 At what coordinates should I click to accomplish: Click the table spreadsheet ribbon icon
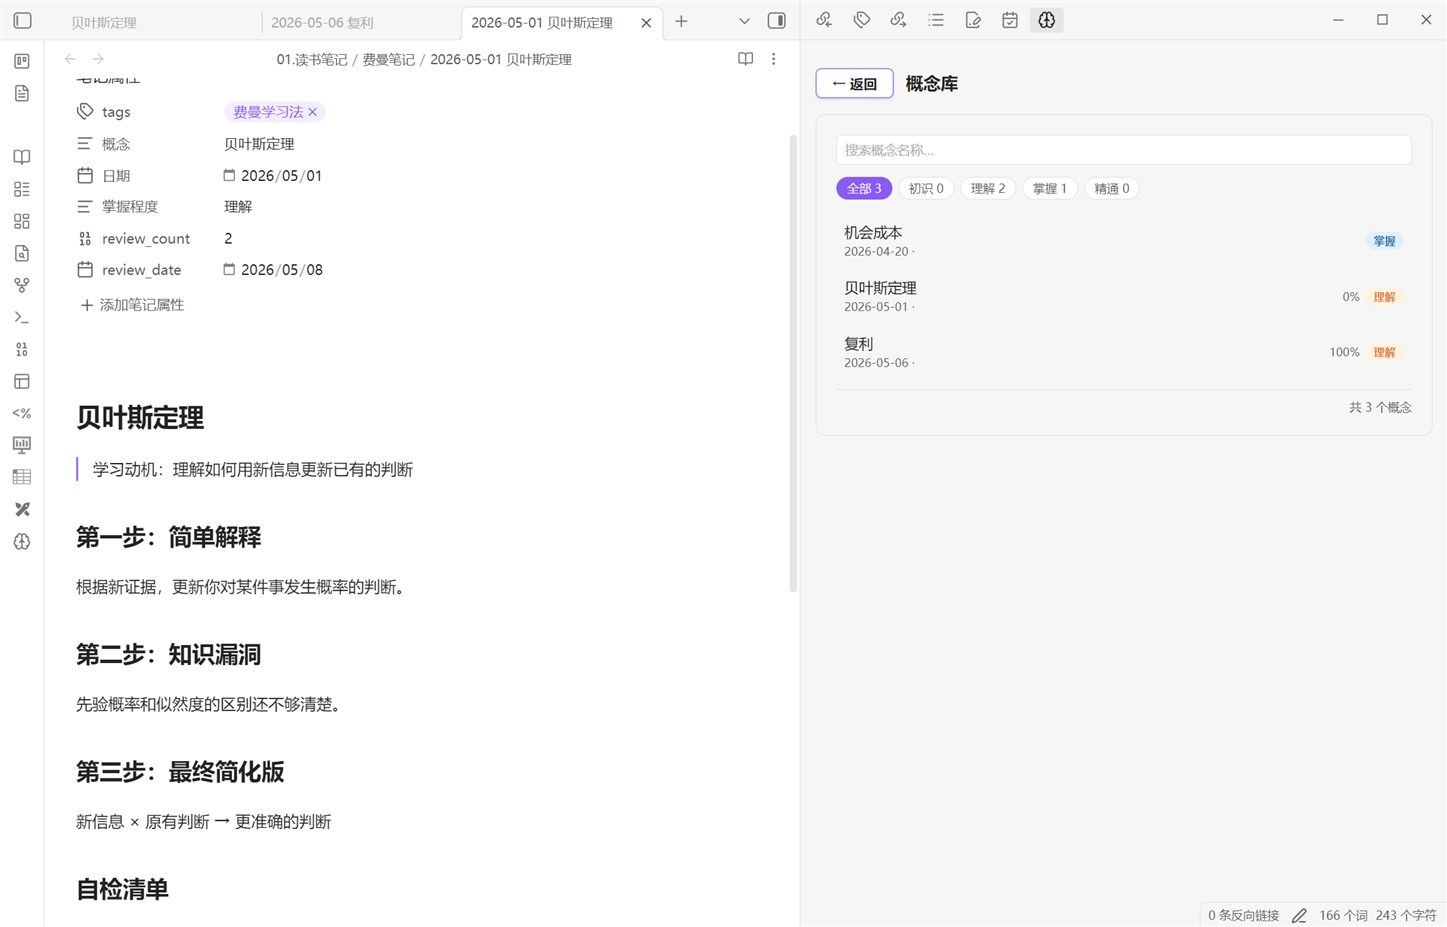tap(22, 477)
